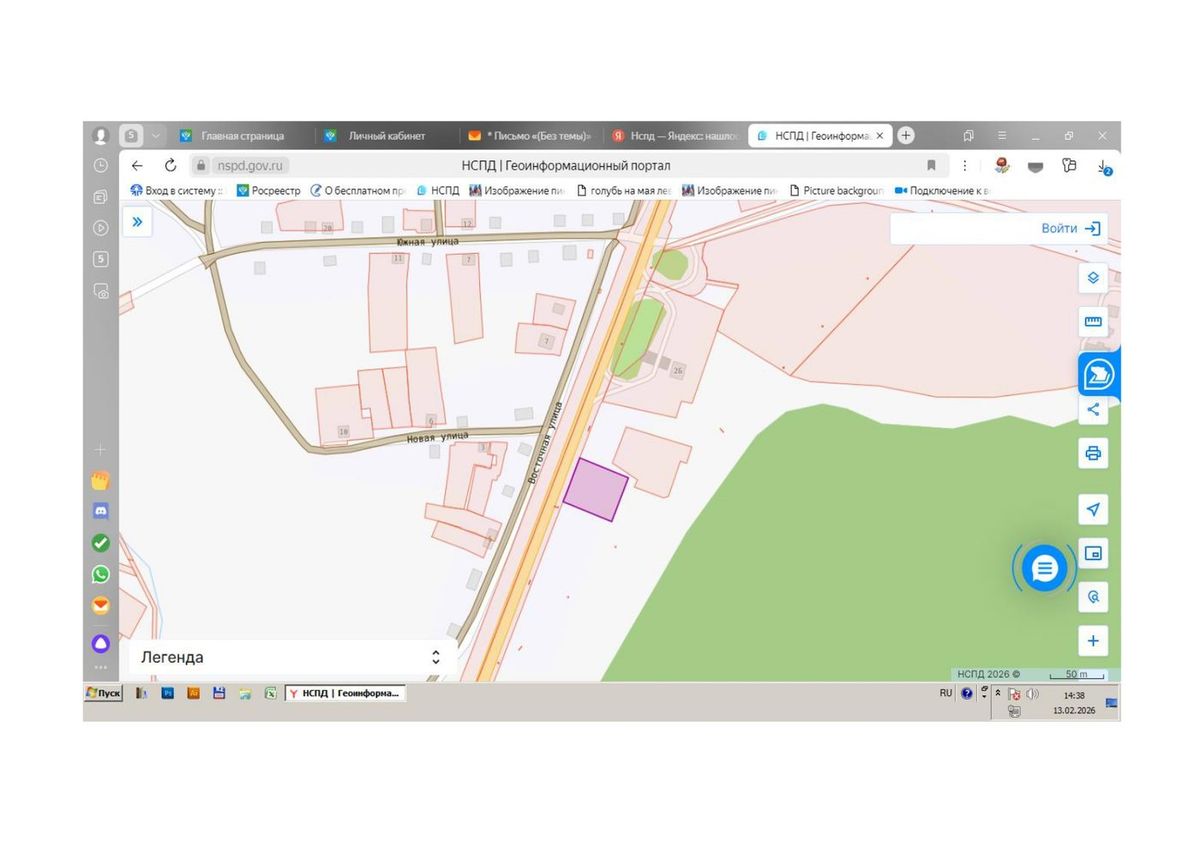Expand the left sidebar with double chevron
The width and height of the screenshot is (1200, 848).
[137, 222]
